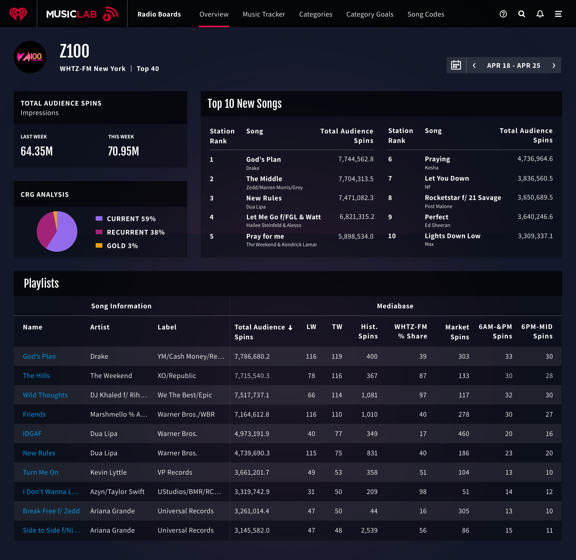Click 7,786,680.2 total audience spins cell
This screenshot has height=560, width=576.
tap(252, 356)
